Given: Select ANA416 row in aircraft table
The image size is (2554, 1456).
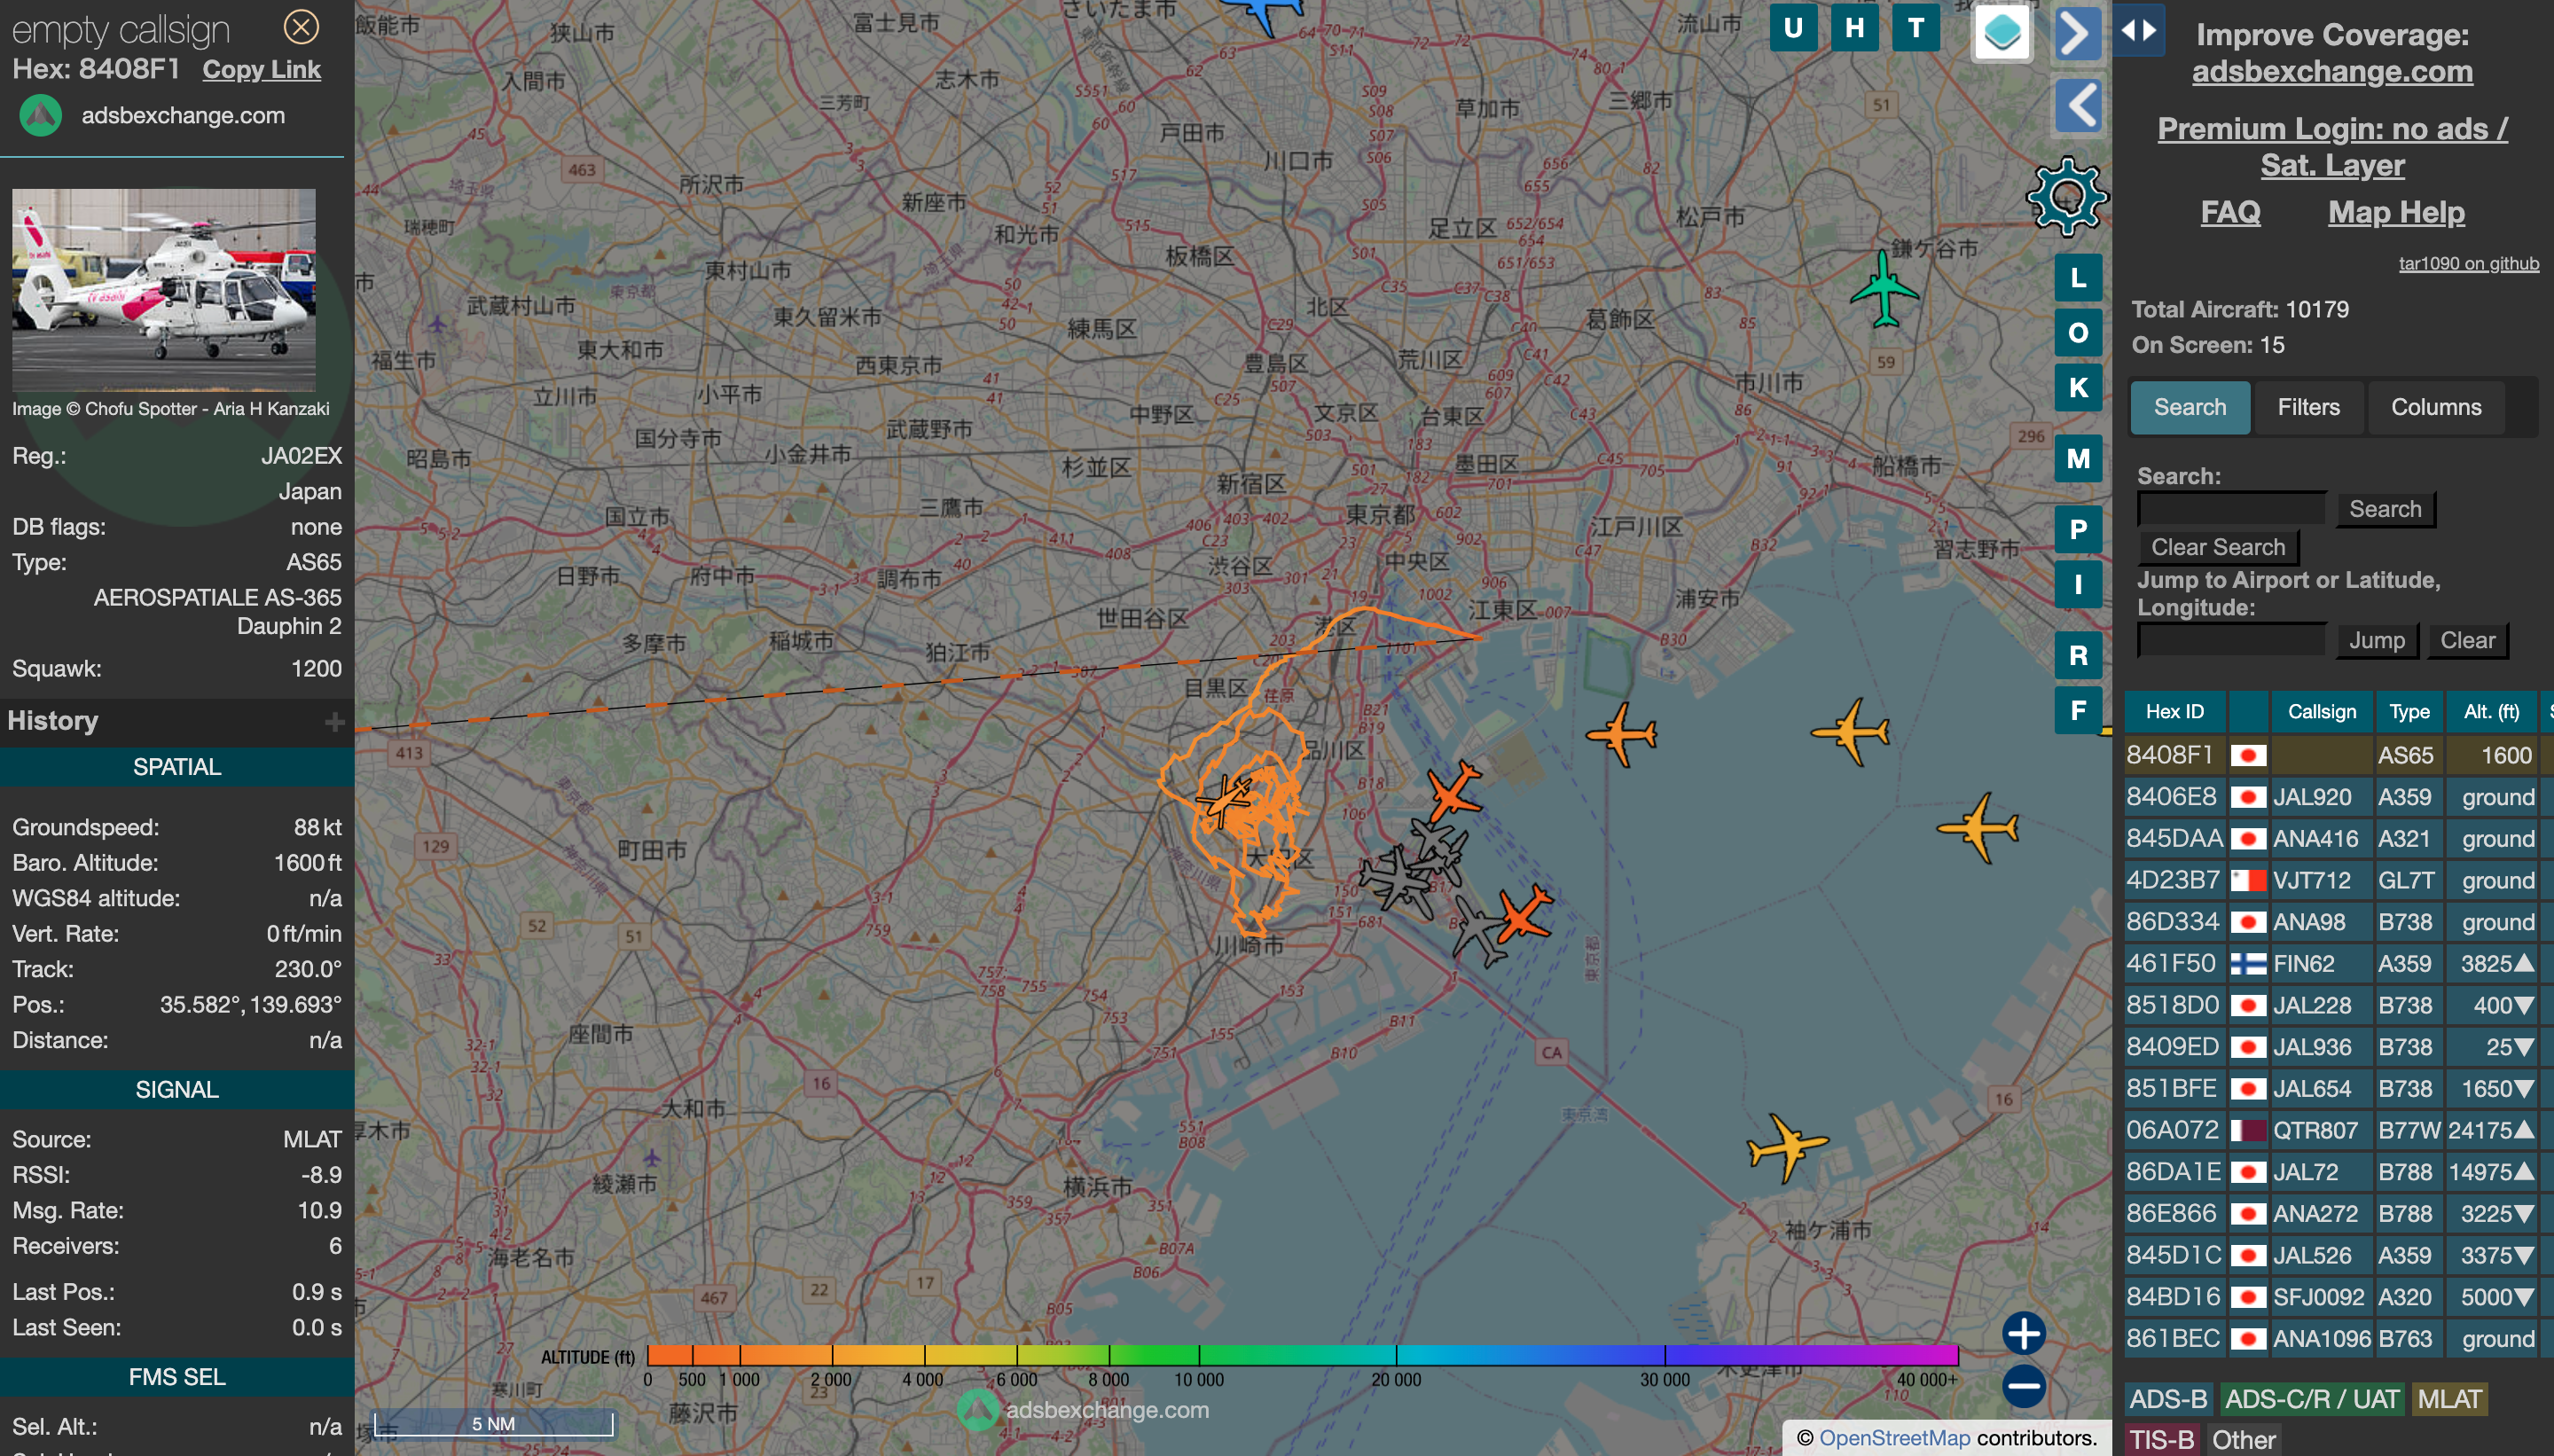Looking at the screenshot, I should (x=2338, y=838).
